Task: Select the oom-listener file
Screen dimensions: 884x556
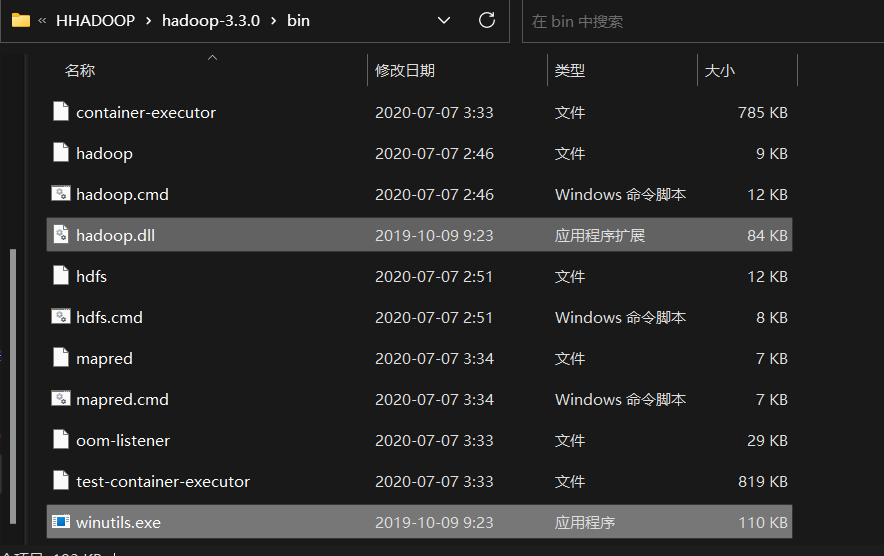Action: click(x=123, y=440)
